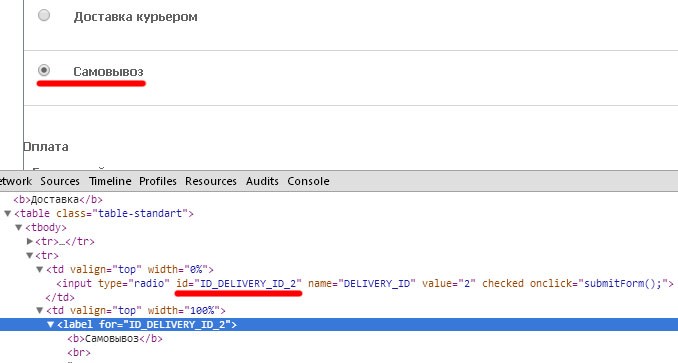Screen dimensions: 678x363
Task: Select the Самовывоз radio button
Action: (x=44, y=70)
